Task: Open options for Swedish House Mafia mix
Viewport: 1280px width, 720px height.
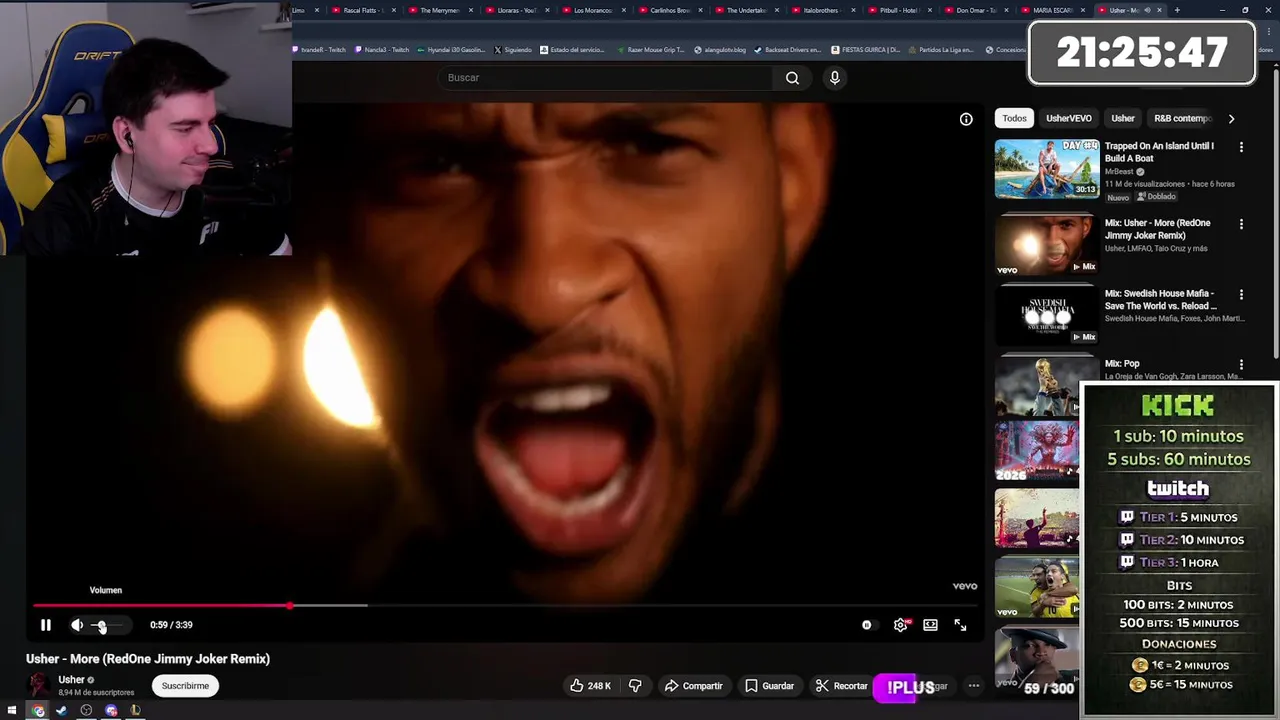Action: pos(1241,295)
